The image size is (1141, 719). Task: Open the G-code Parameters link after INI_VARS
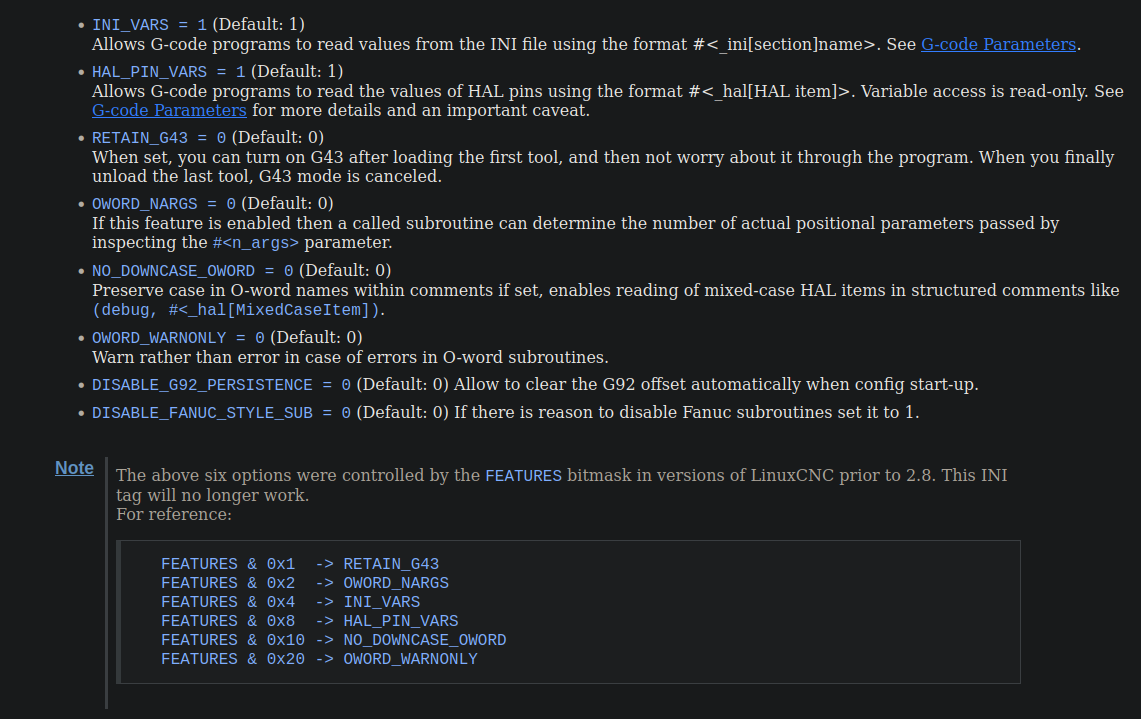point(998,44)
